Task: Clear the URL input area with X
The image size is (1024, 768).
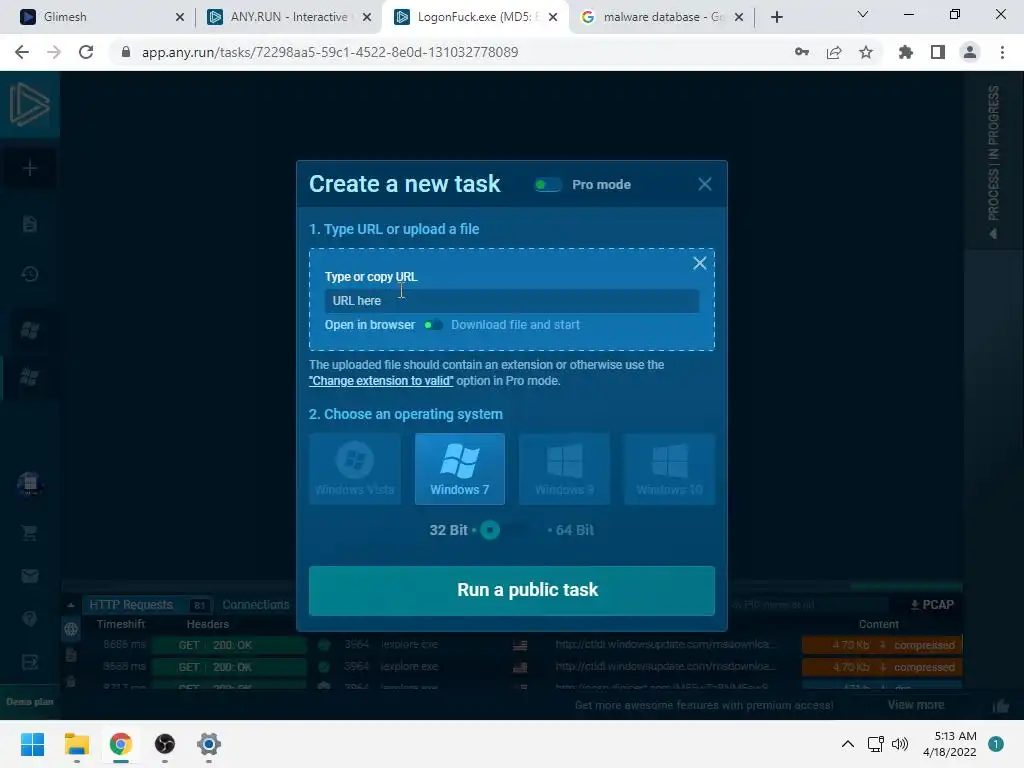Action: coord(699,263)
